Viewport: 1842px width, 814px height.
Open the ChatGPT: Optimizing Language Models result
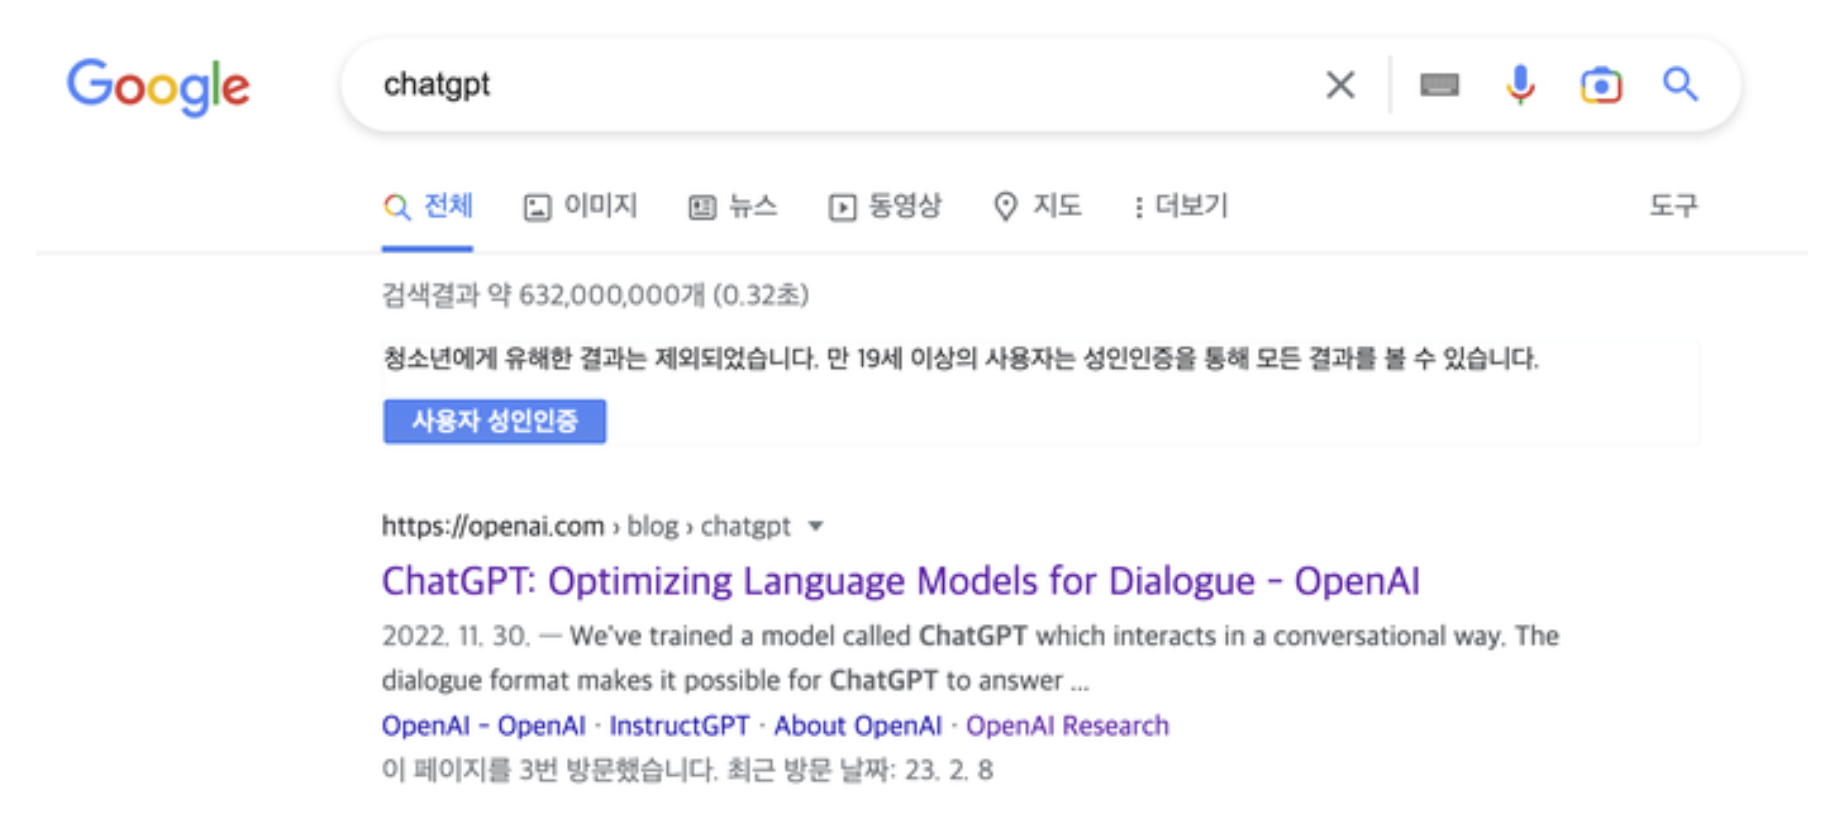[900, 581]
